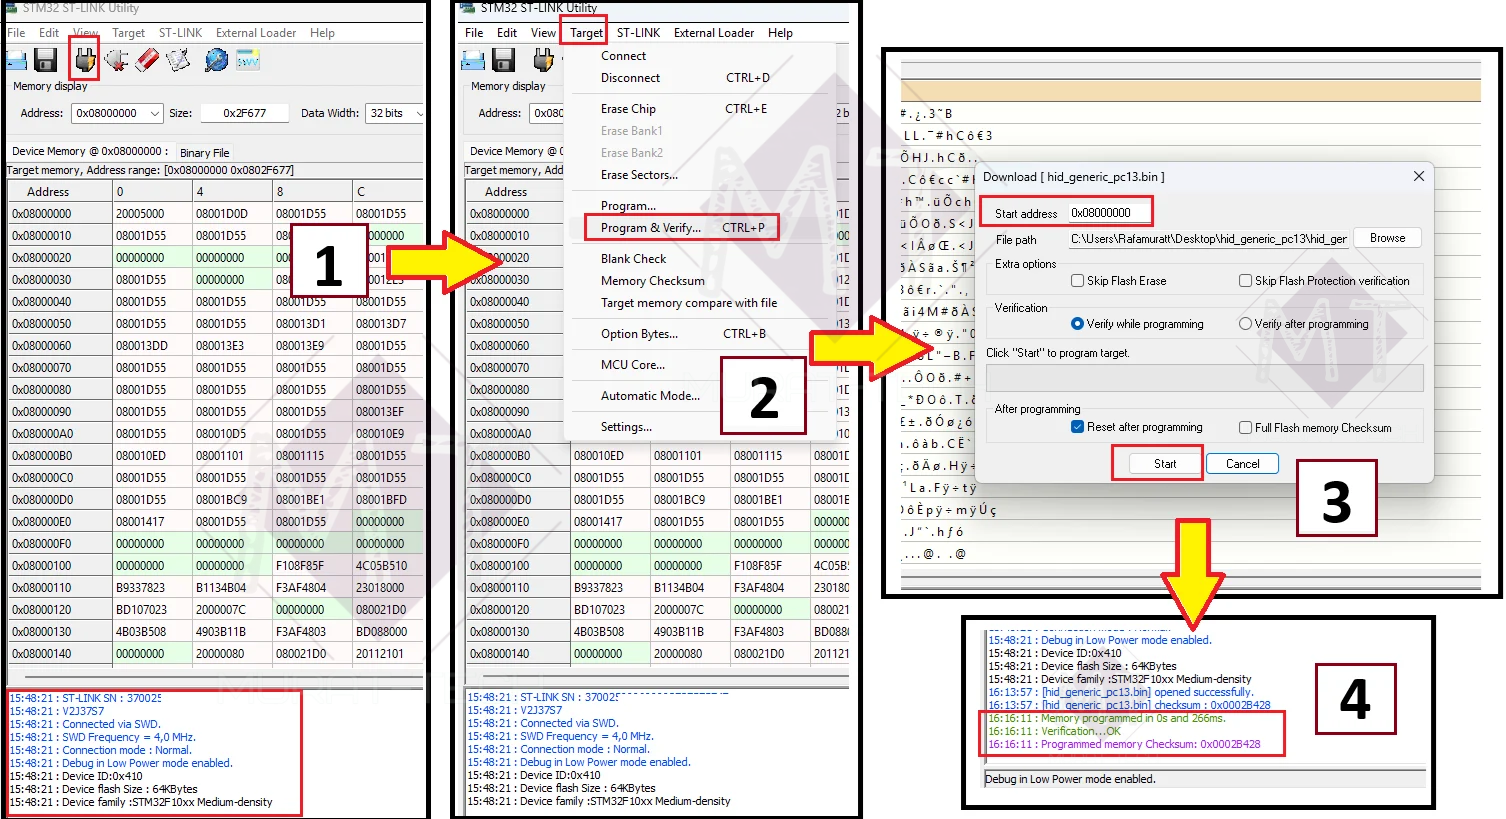The width and height of the screenshot is (1506, 819).
Task: Click log line 'Memory programmed in 0s and 266ms.'
Action: [x=1106, y=718]
